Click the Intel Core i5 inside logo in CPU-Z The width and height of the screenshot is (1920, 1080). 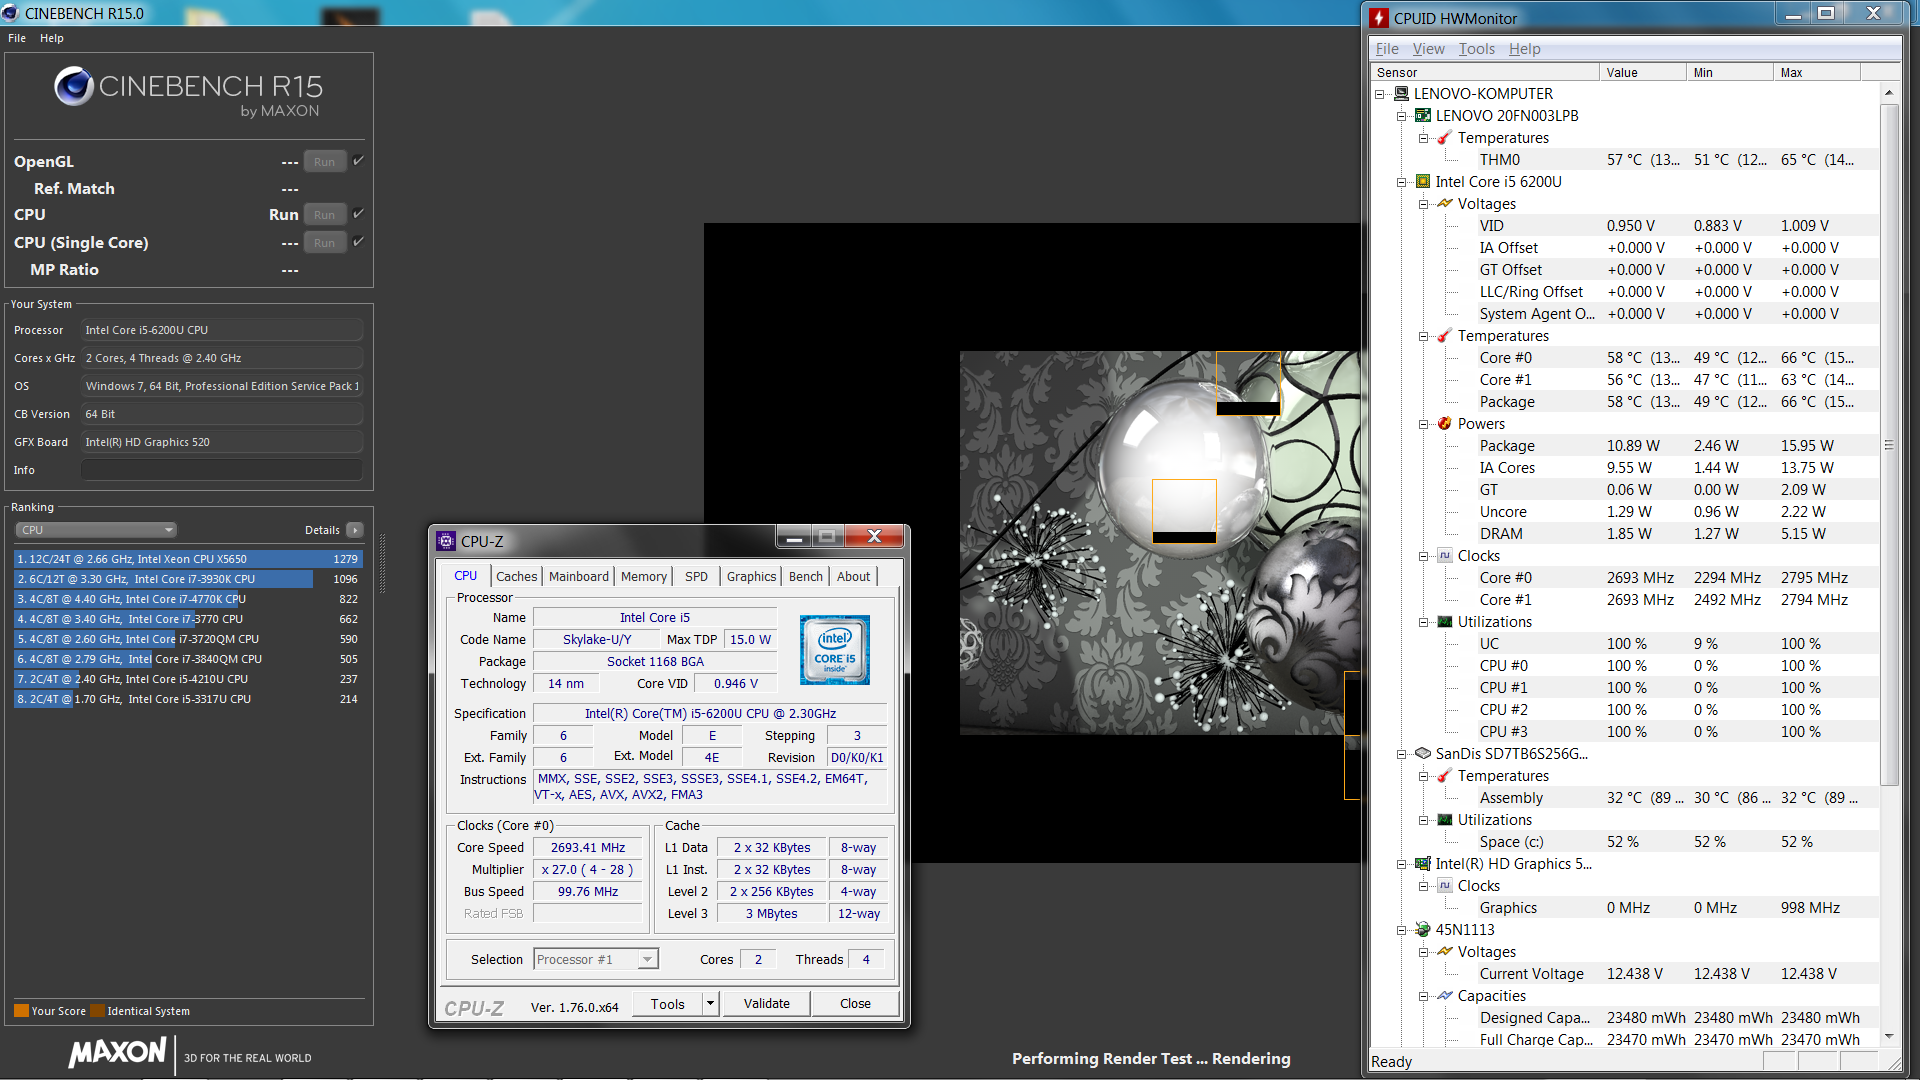click(835, 650)
